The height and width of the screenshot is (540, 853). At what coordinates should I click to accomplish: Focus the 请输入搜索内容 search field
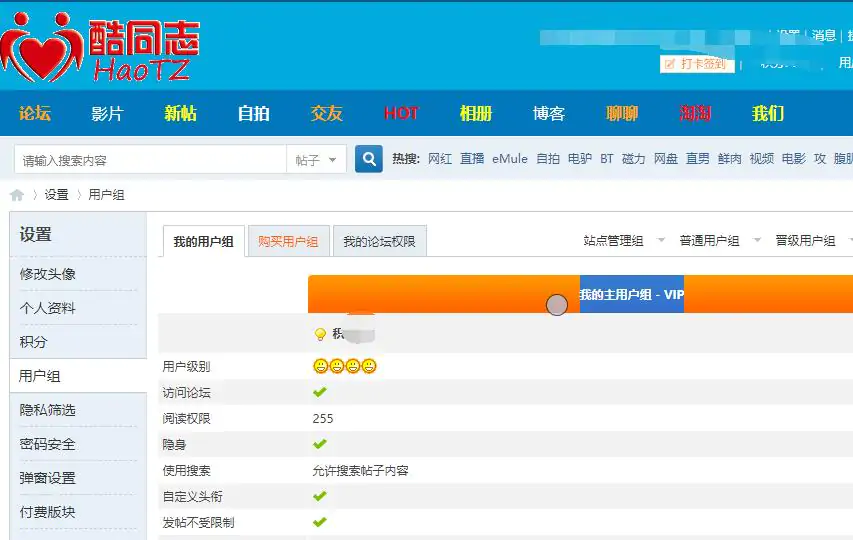coord(150,160)
